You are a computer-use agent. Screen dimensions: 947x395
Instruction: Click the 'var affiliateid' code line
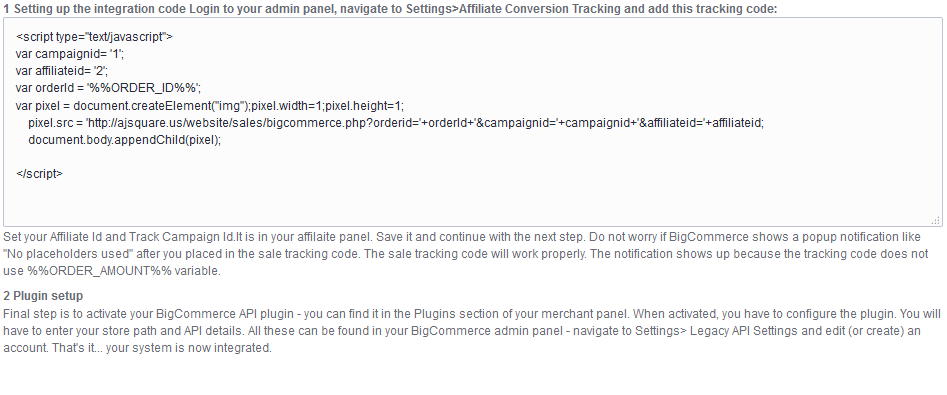(62, 71)
